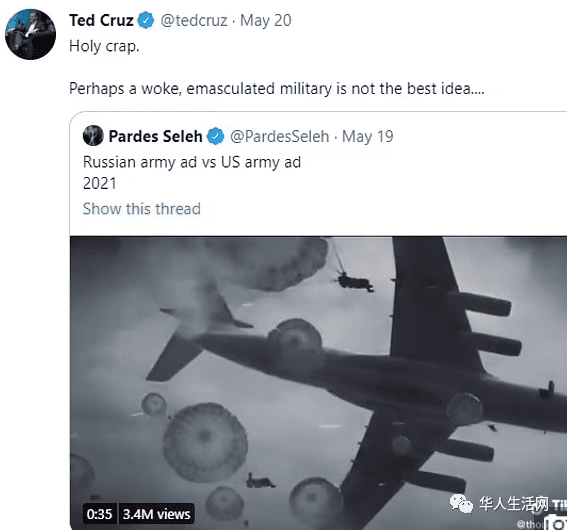567x530 pixels.
Task: Click the WeChat logo watermark
Action: (x=461, y=504)
